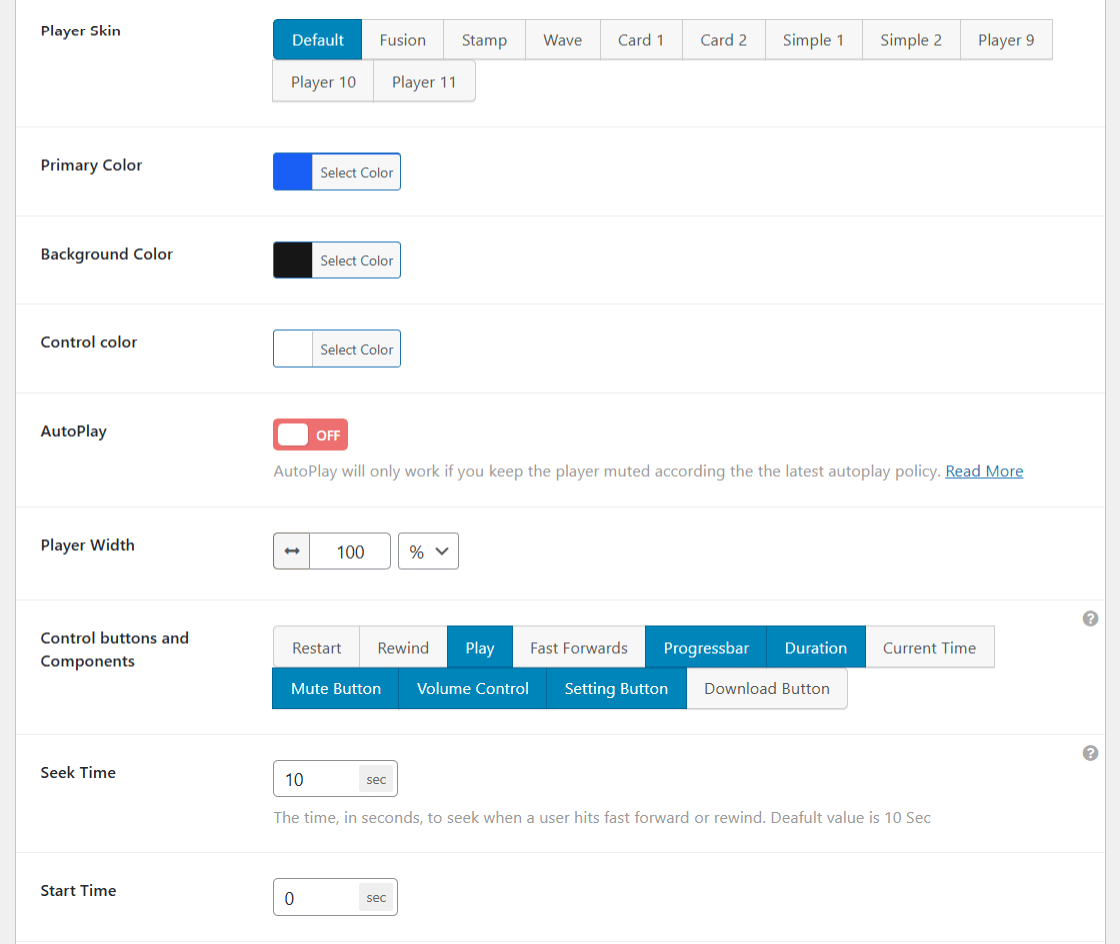Click Select Color for Background Color
The height and width of the screenshot is (944, 1120).
(357, 260)
